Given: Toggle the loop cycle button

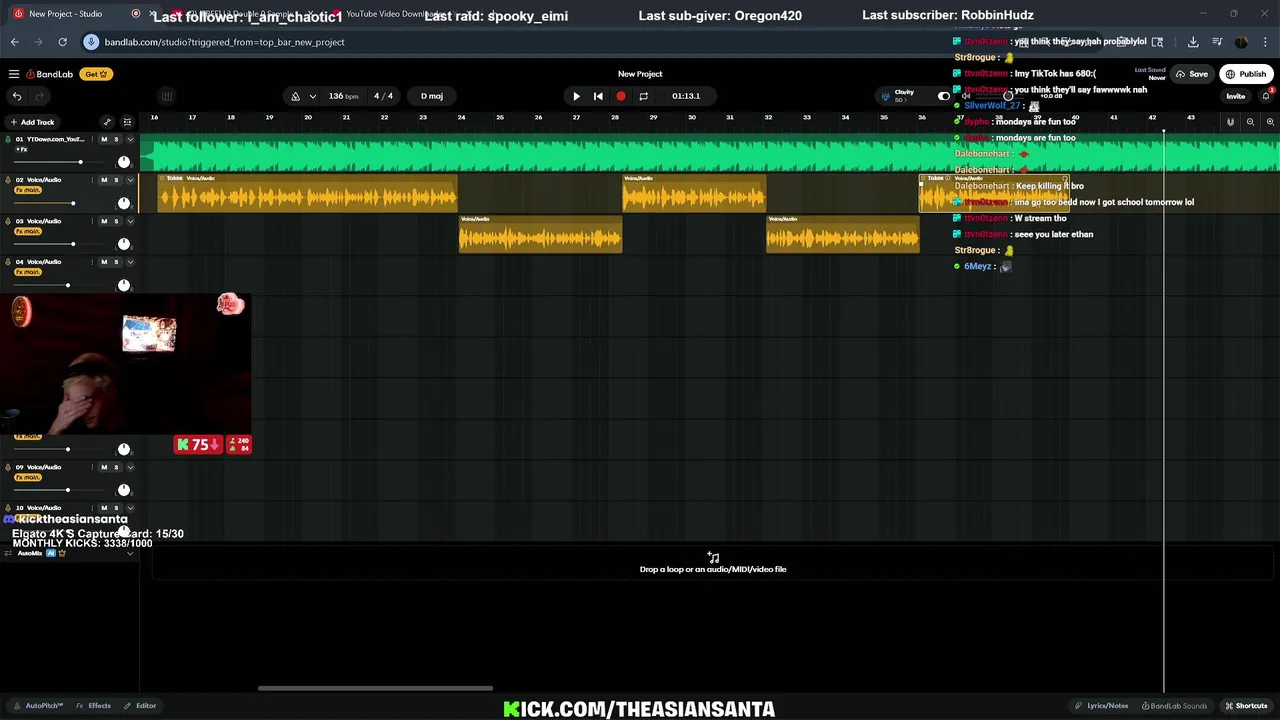Looking at the screenshot, I should (643, 96).
